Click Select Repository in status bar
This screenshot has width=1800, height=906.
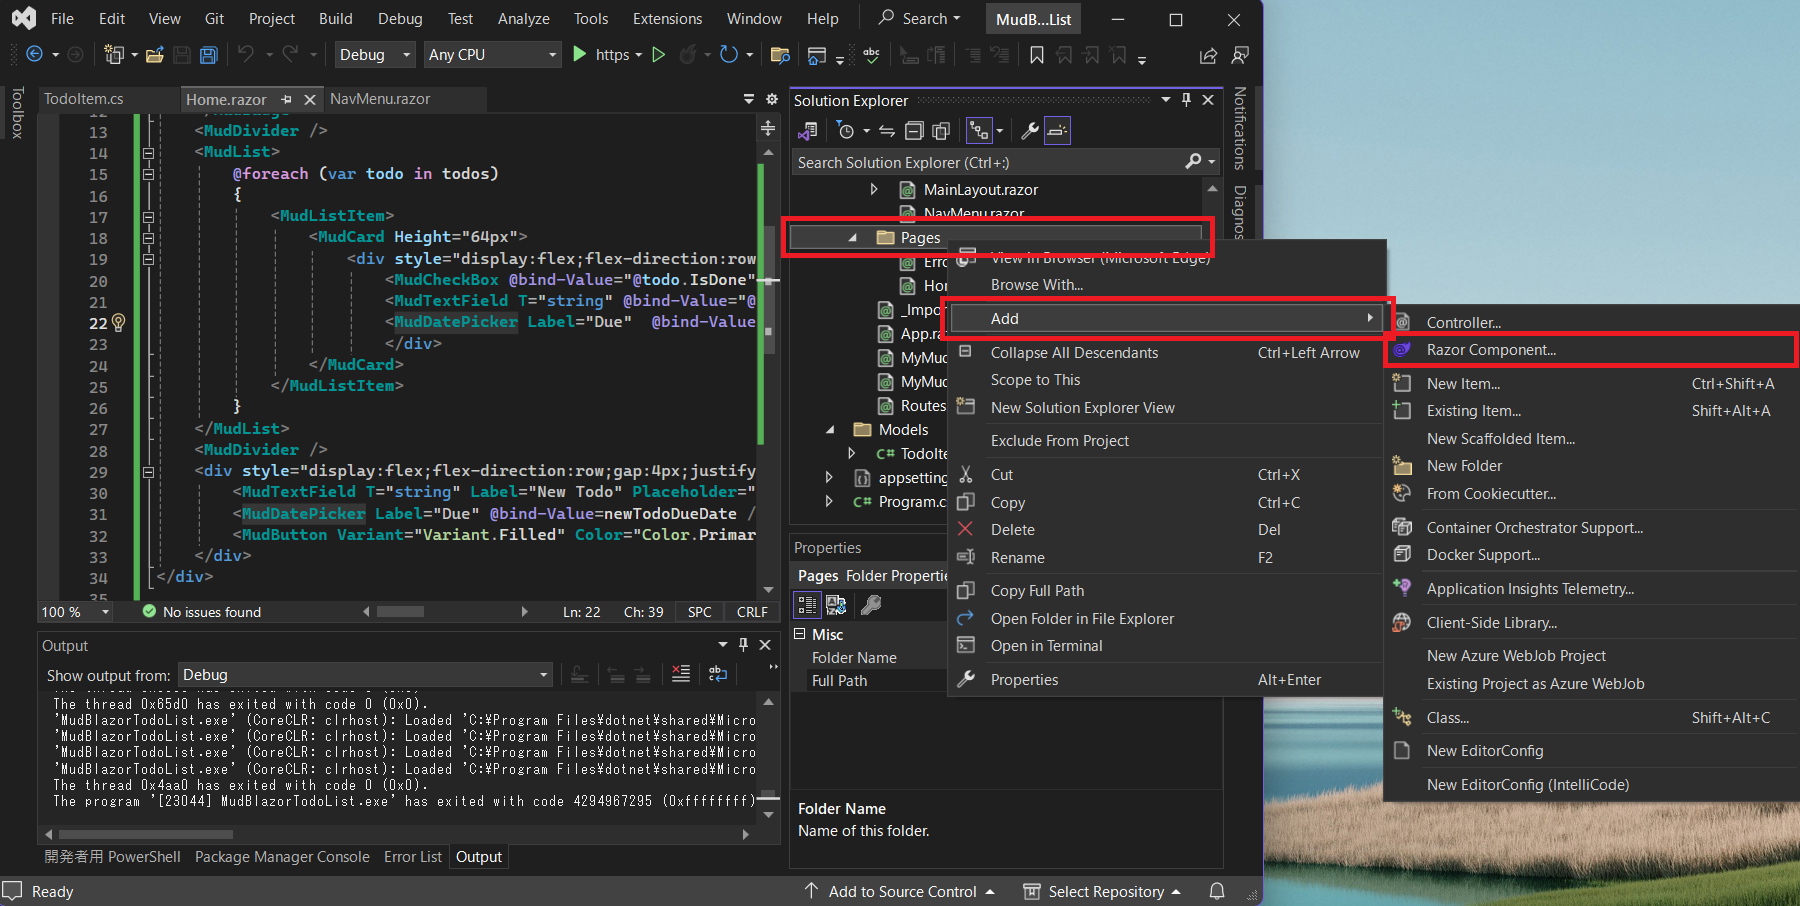[1102, 891]
